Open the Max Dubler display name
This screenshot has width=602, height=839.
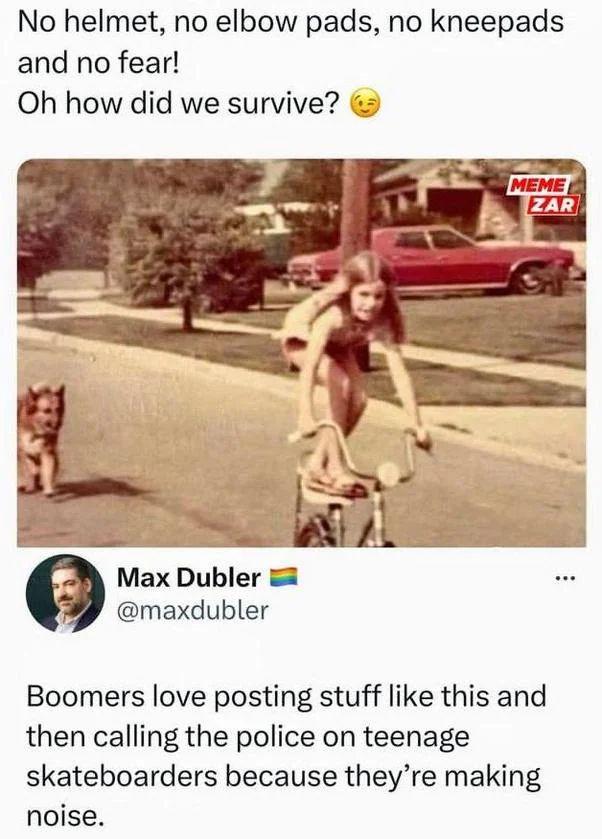point(189,578)
